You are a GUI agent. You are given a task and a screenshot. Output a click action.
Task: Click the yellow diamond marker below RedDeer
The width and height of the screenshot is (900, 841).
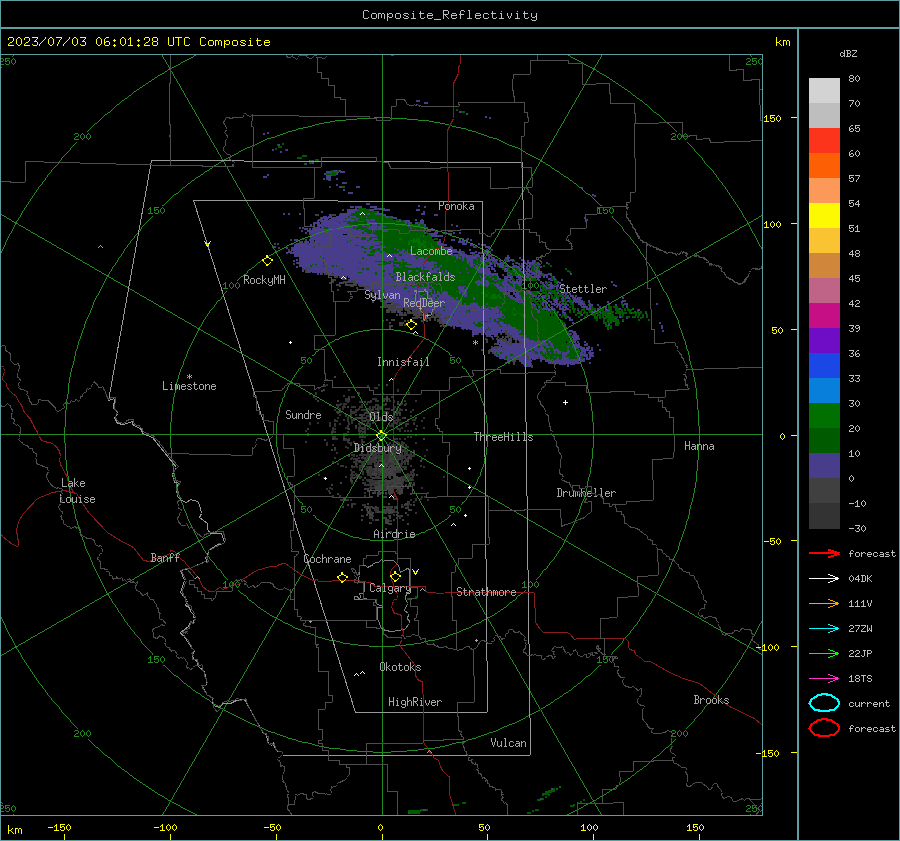click(412, 325)
